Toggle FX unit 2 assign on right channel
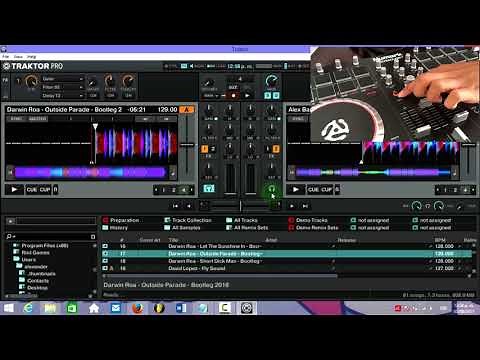Viewport: 480px width, 360px height. [276, 149]
